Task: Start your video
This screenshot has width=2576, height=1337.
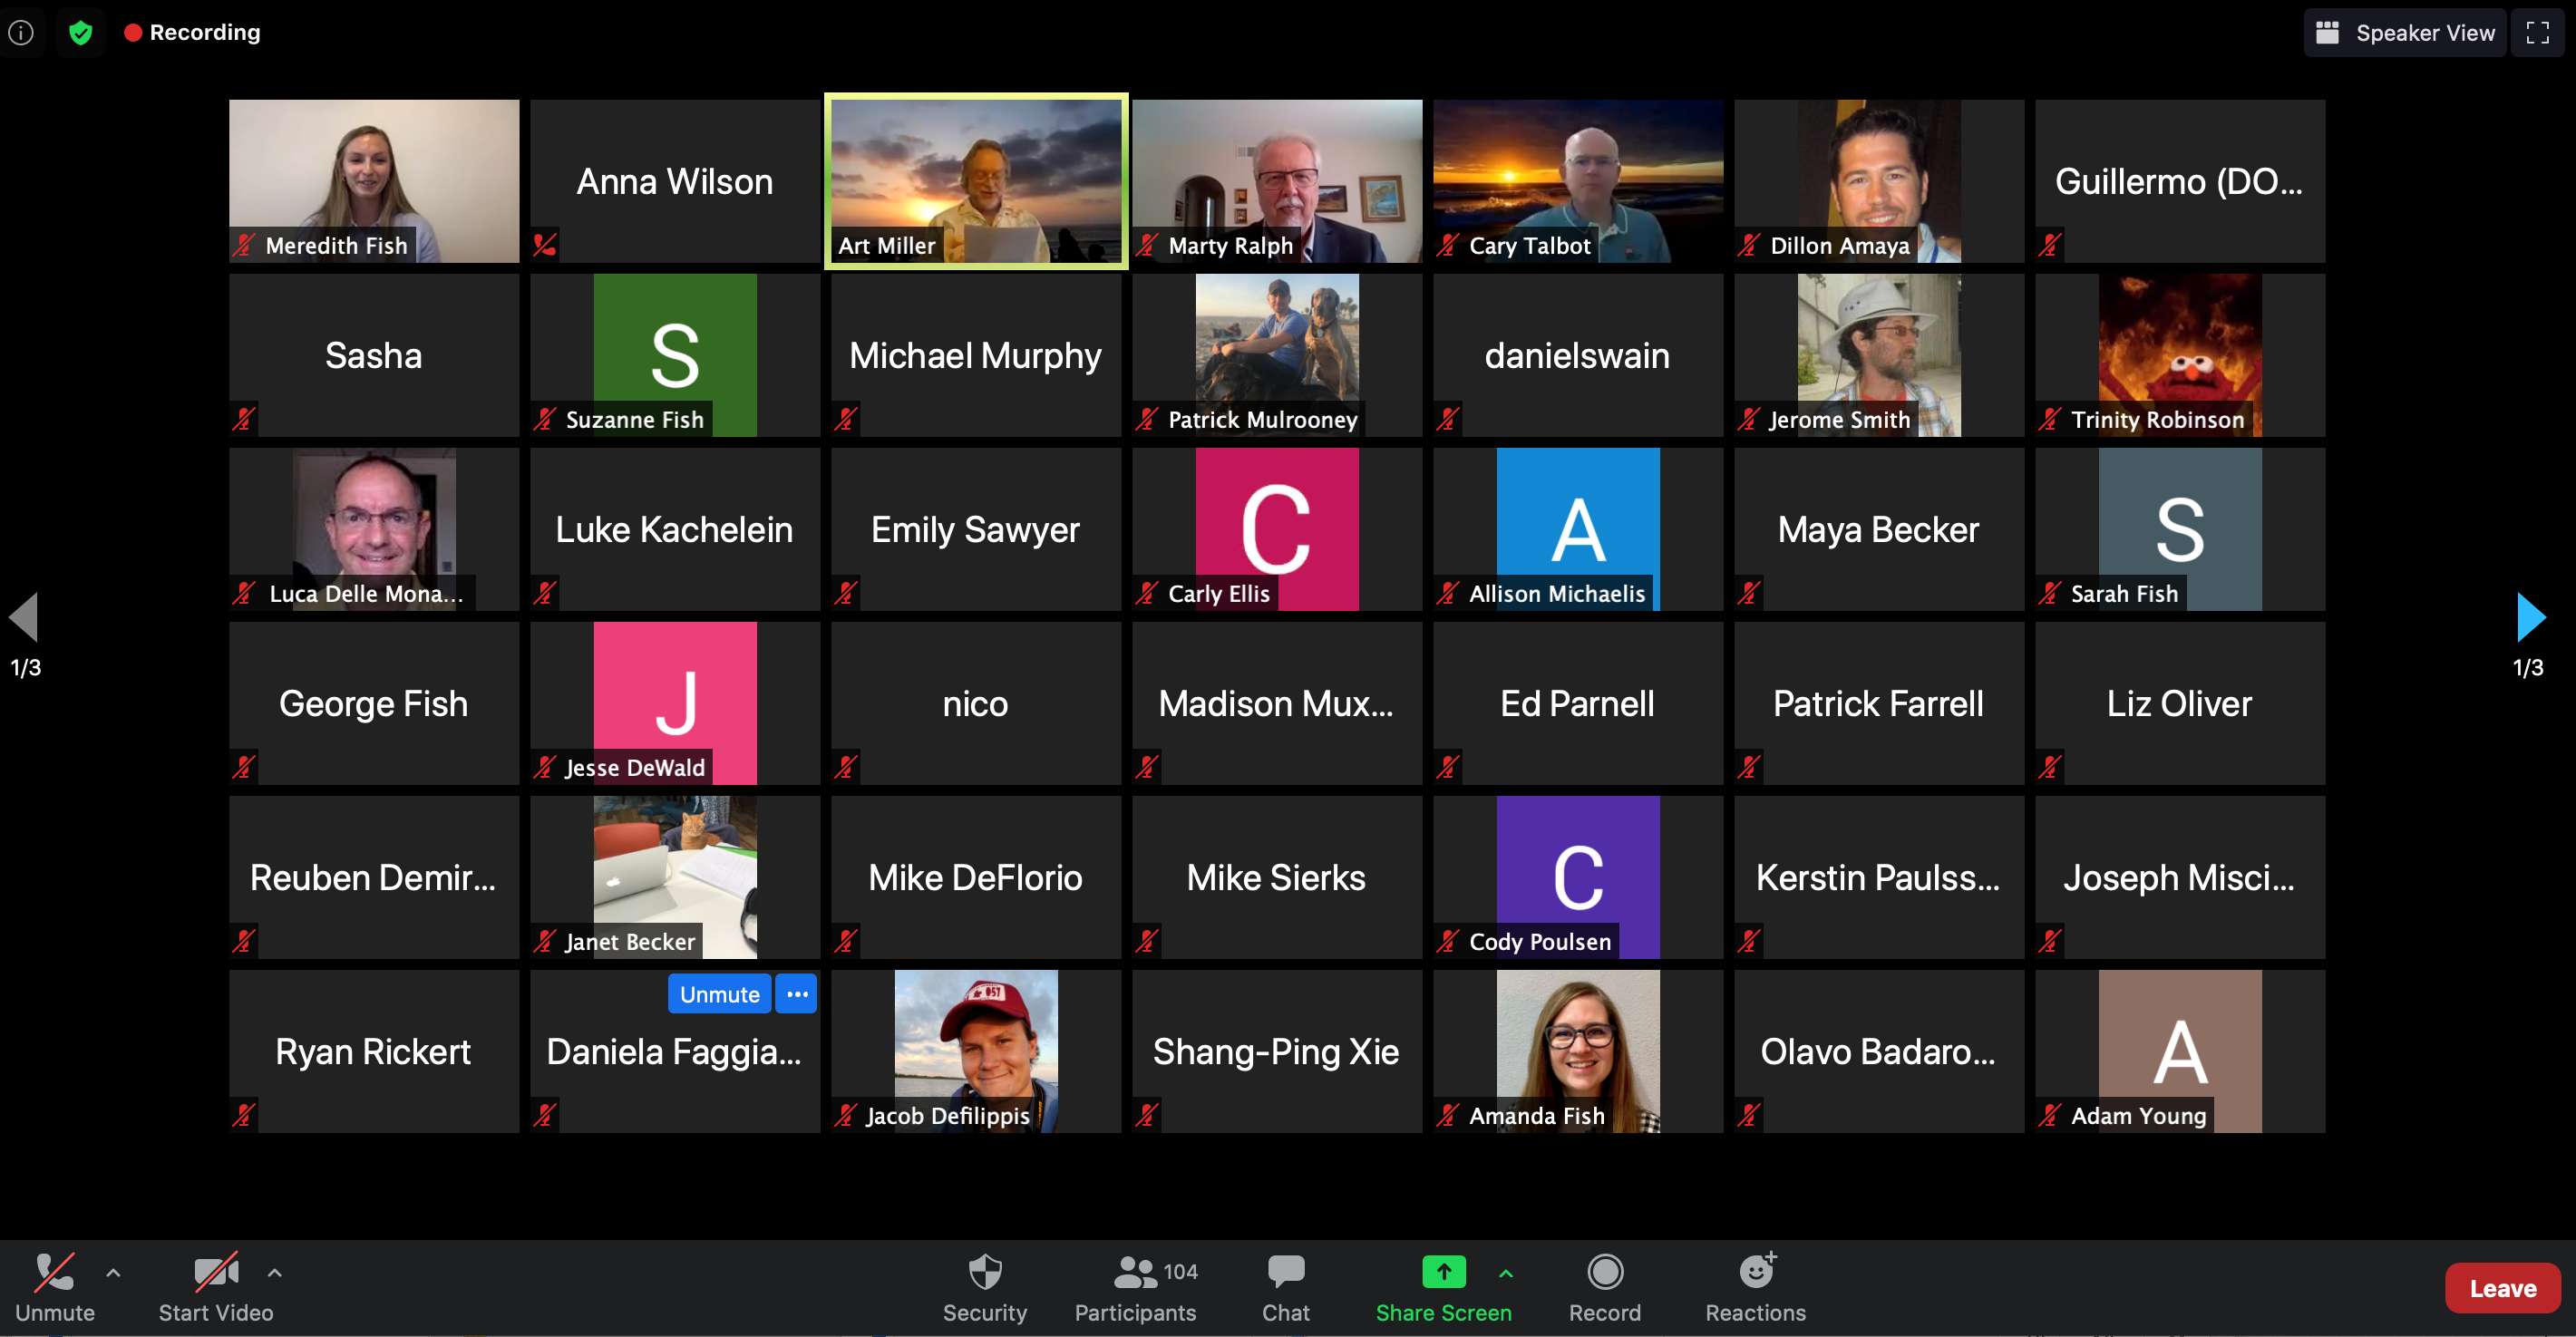Action: click(216, 1288)
